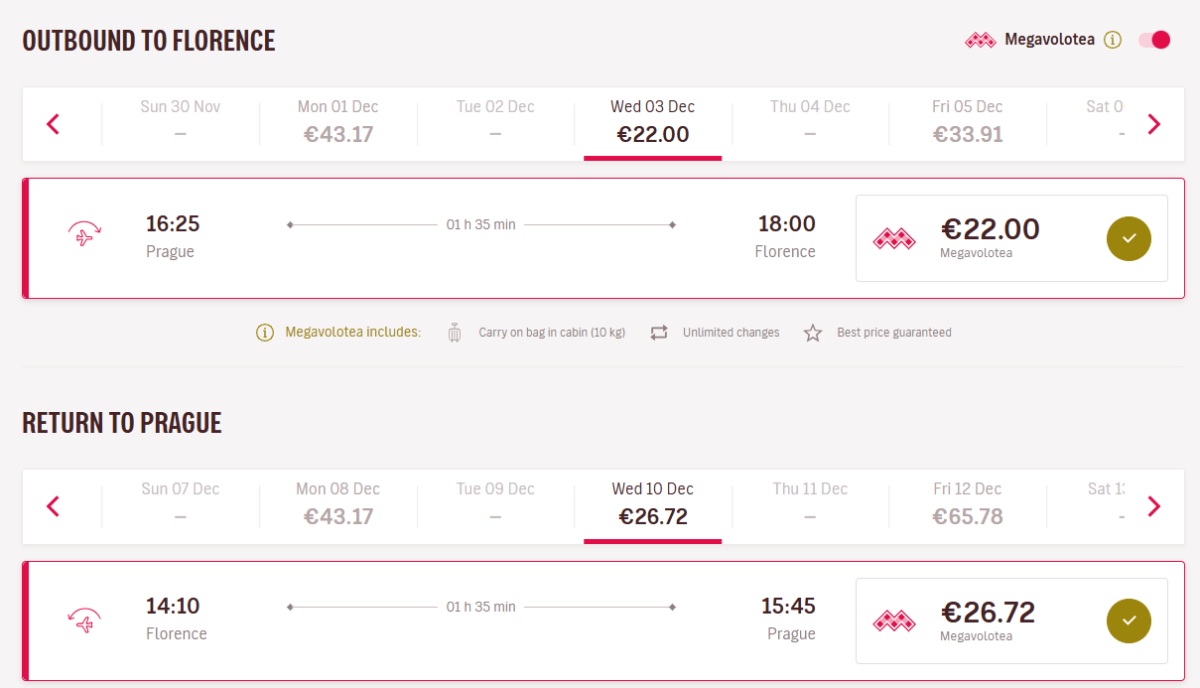Show later outbound dates with right arrow

tap(1154, 124)
